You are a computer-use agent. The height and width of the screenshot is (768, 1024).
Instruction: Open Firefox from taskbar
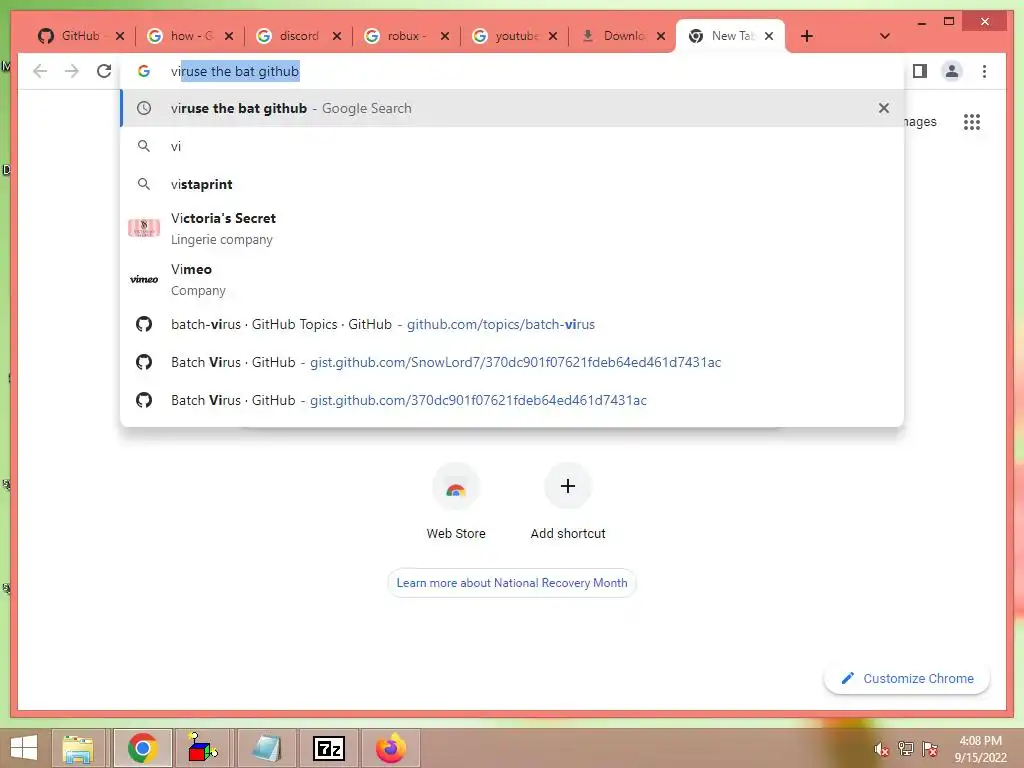point(391,748)
